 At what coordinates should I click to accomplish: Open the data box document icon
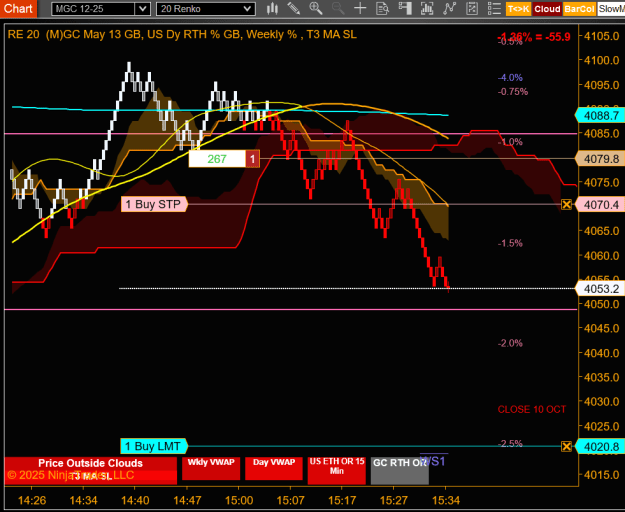(x=382, y=8)
